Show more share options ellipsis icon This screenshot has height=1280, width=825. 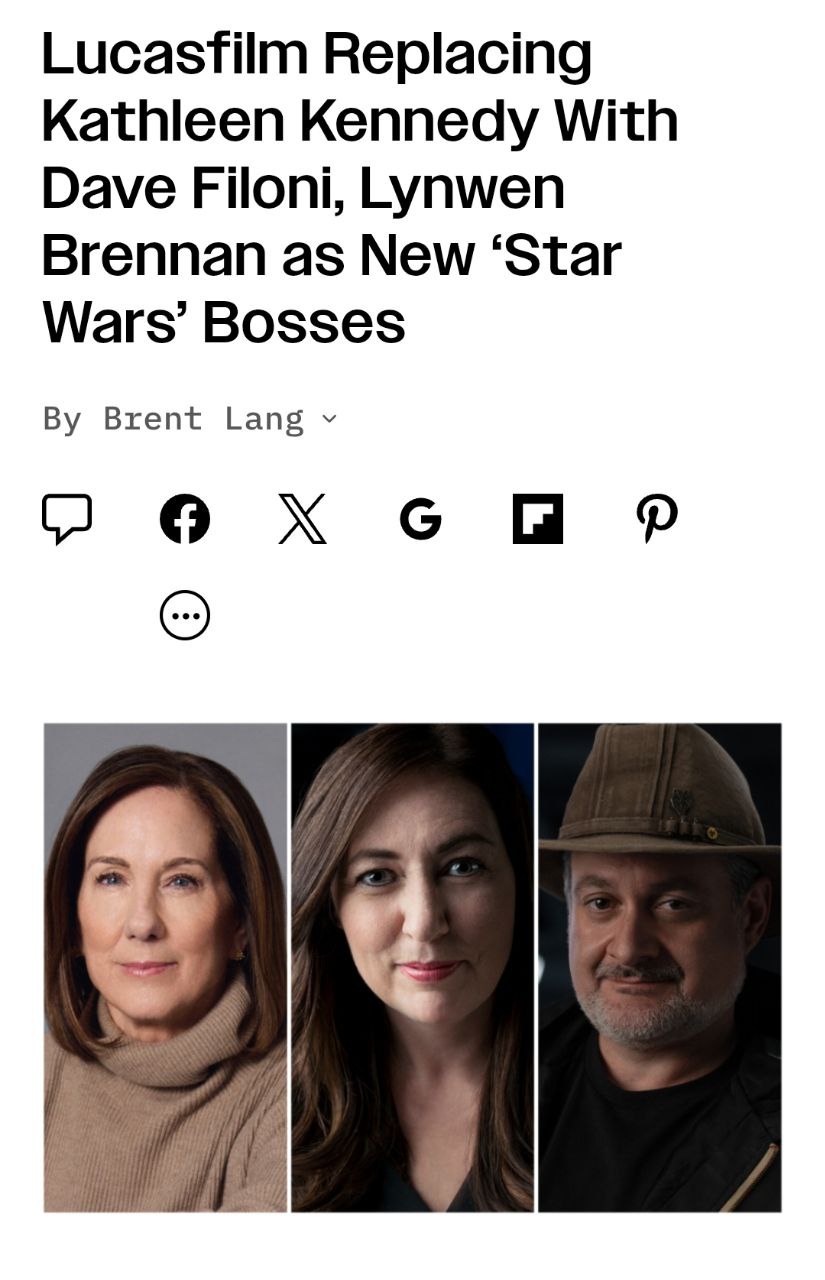185,615
